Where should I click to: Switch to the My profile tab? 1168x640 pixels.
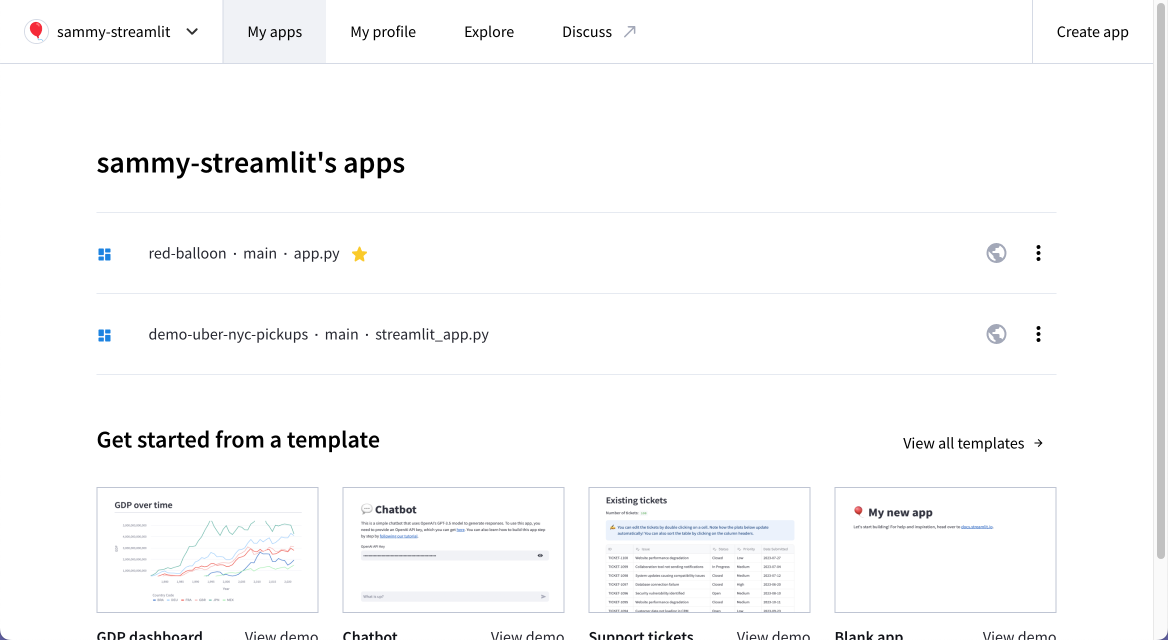383,31
